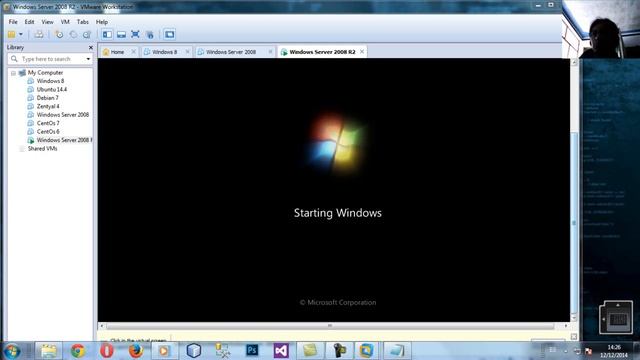Open the media player taskbar icon

coord(164,351)
